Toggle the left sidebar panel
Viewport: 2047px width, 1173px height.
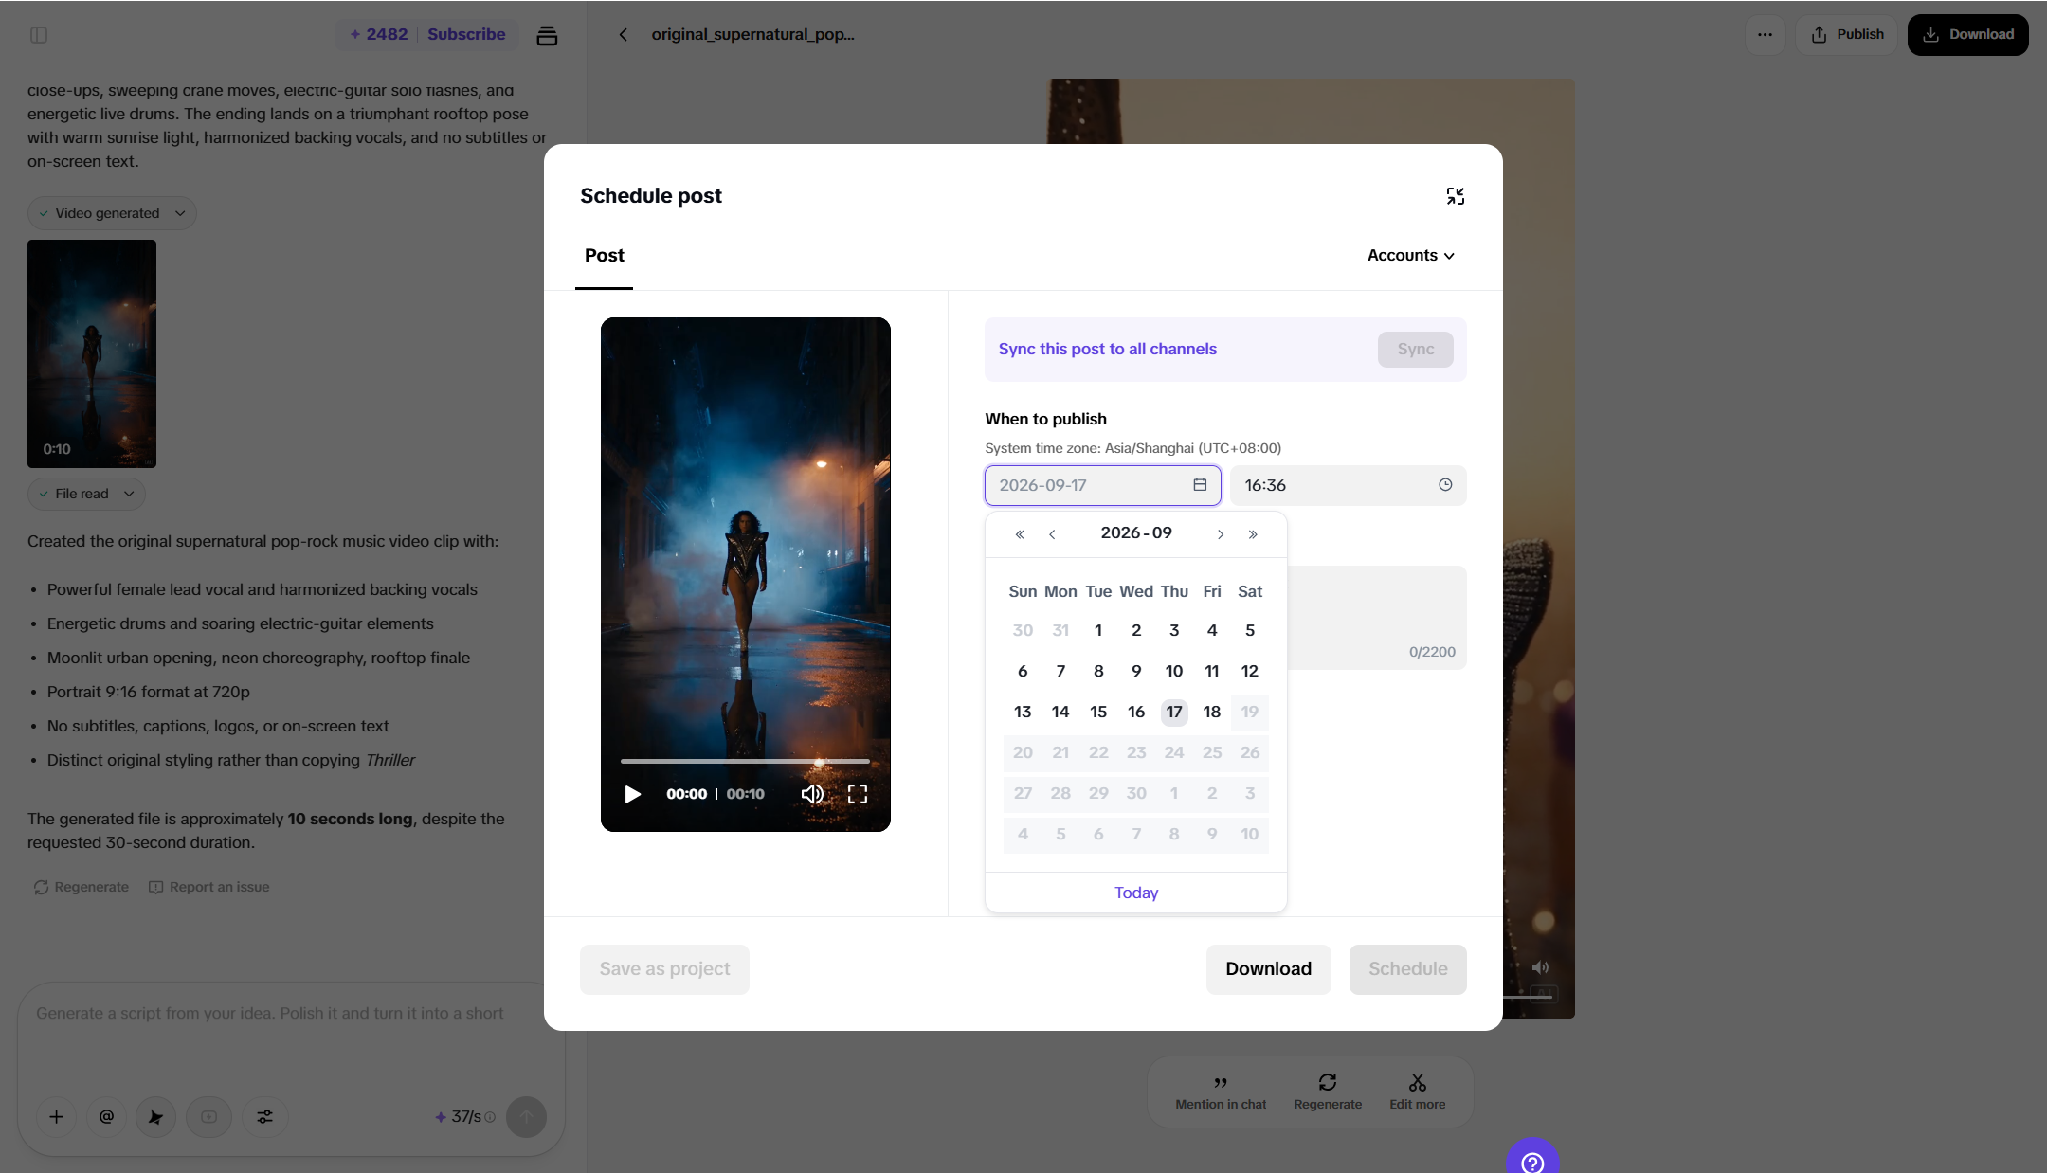[x=39, y=35]
